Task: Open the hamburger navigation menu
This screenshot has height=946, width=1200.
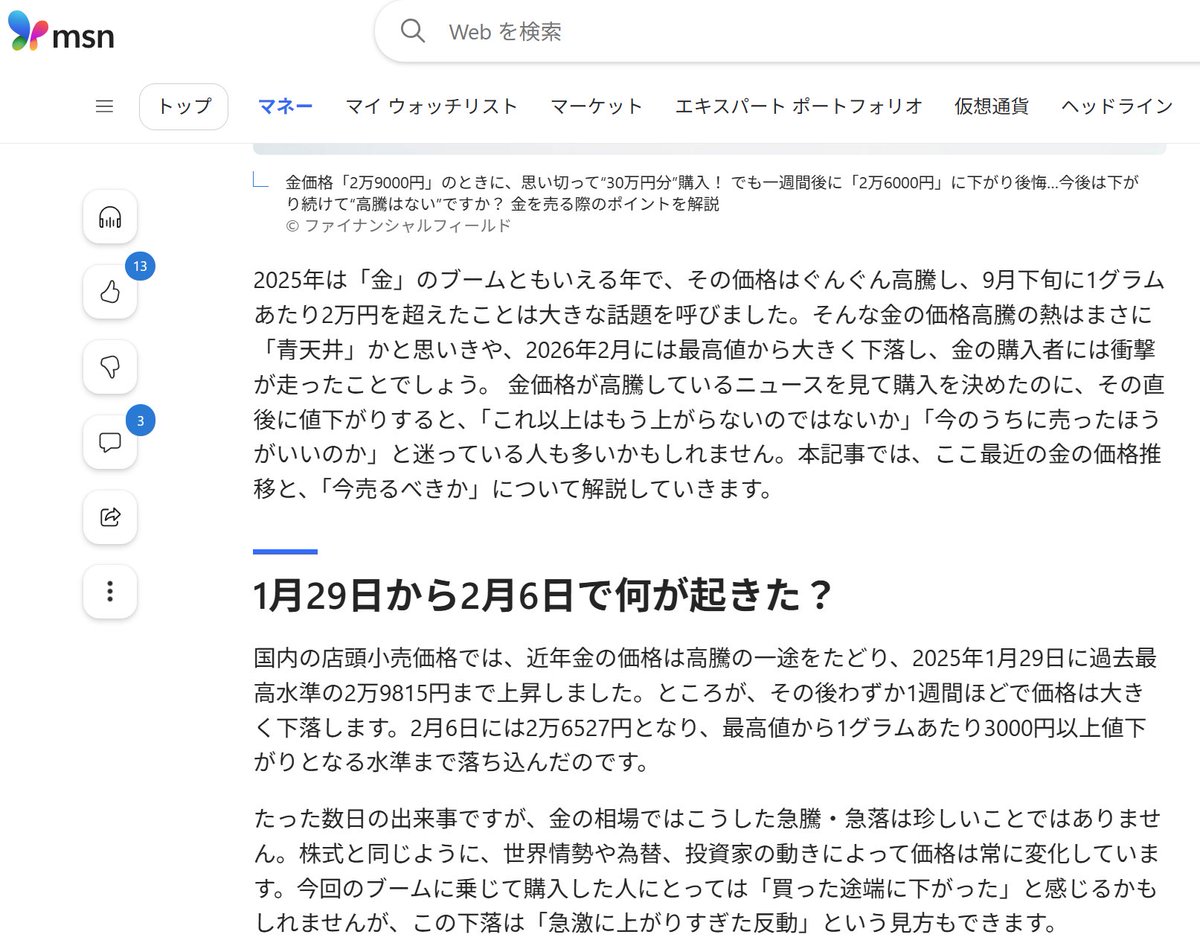Action: click(x=104, y=106)
